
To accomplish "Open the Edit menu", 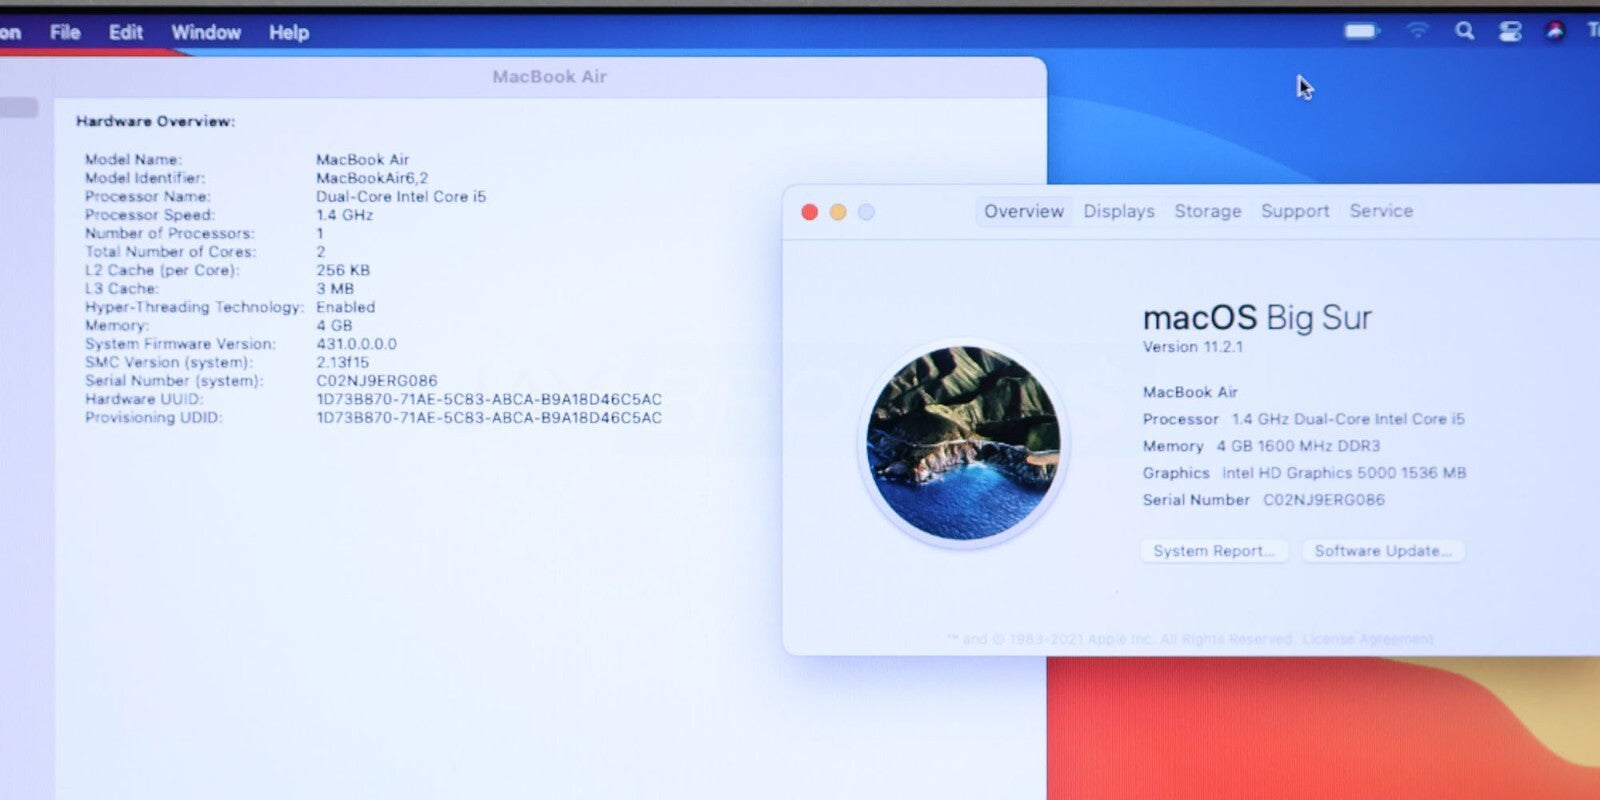I will pos(126,32).
